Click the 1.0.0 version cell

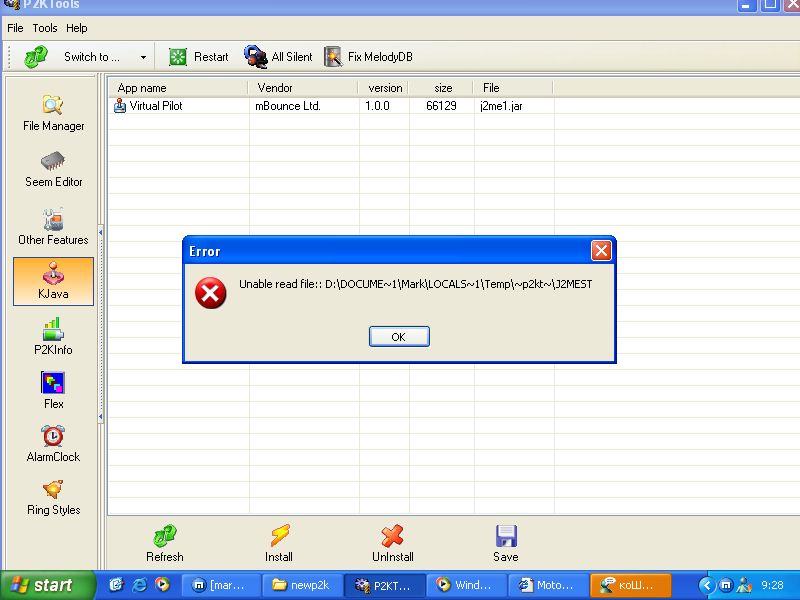(x=377, y=106)
